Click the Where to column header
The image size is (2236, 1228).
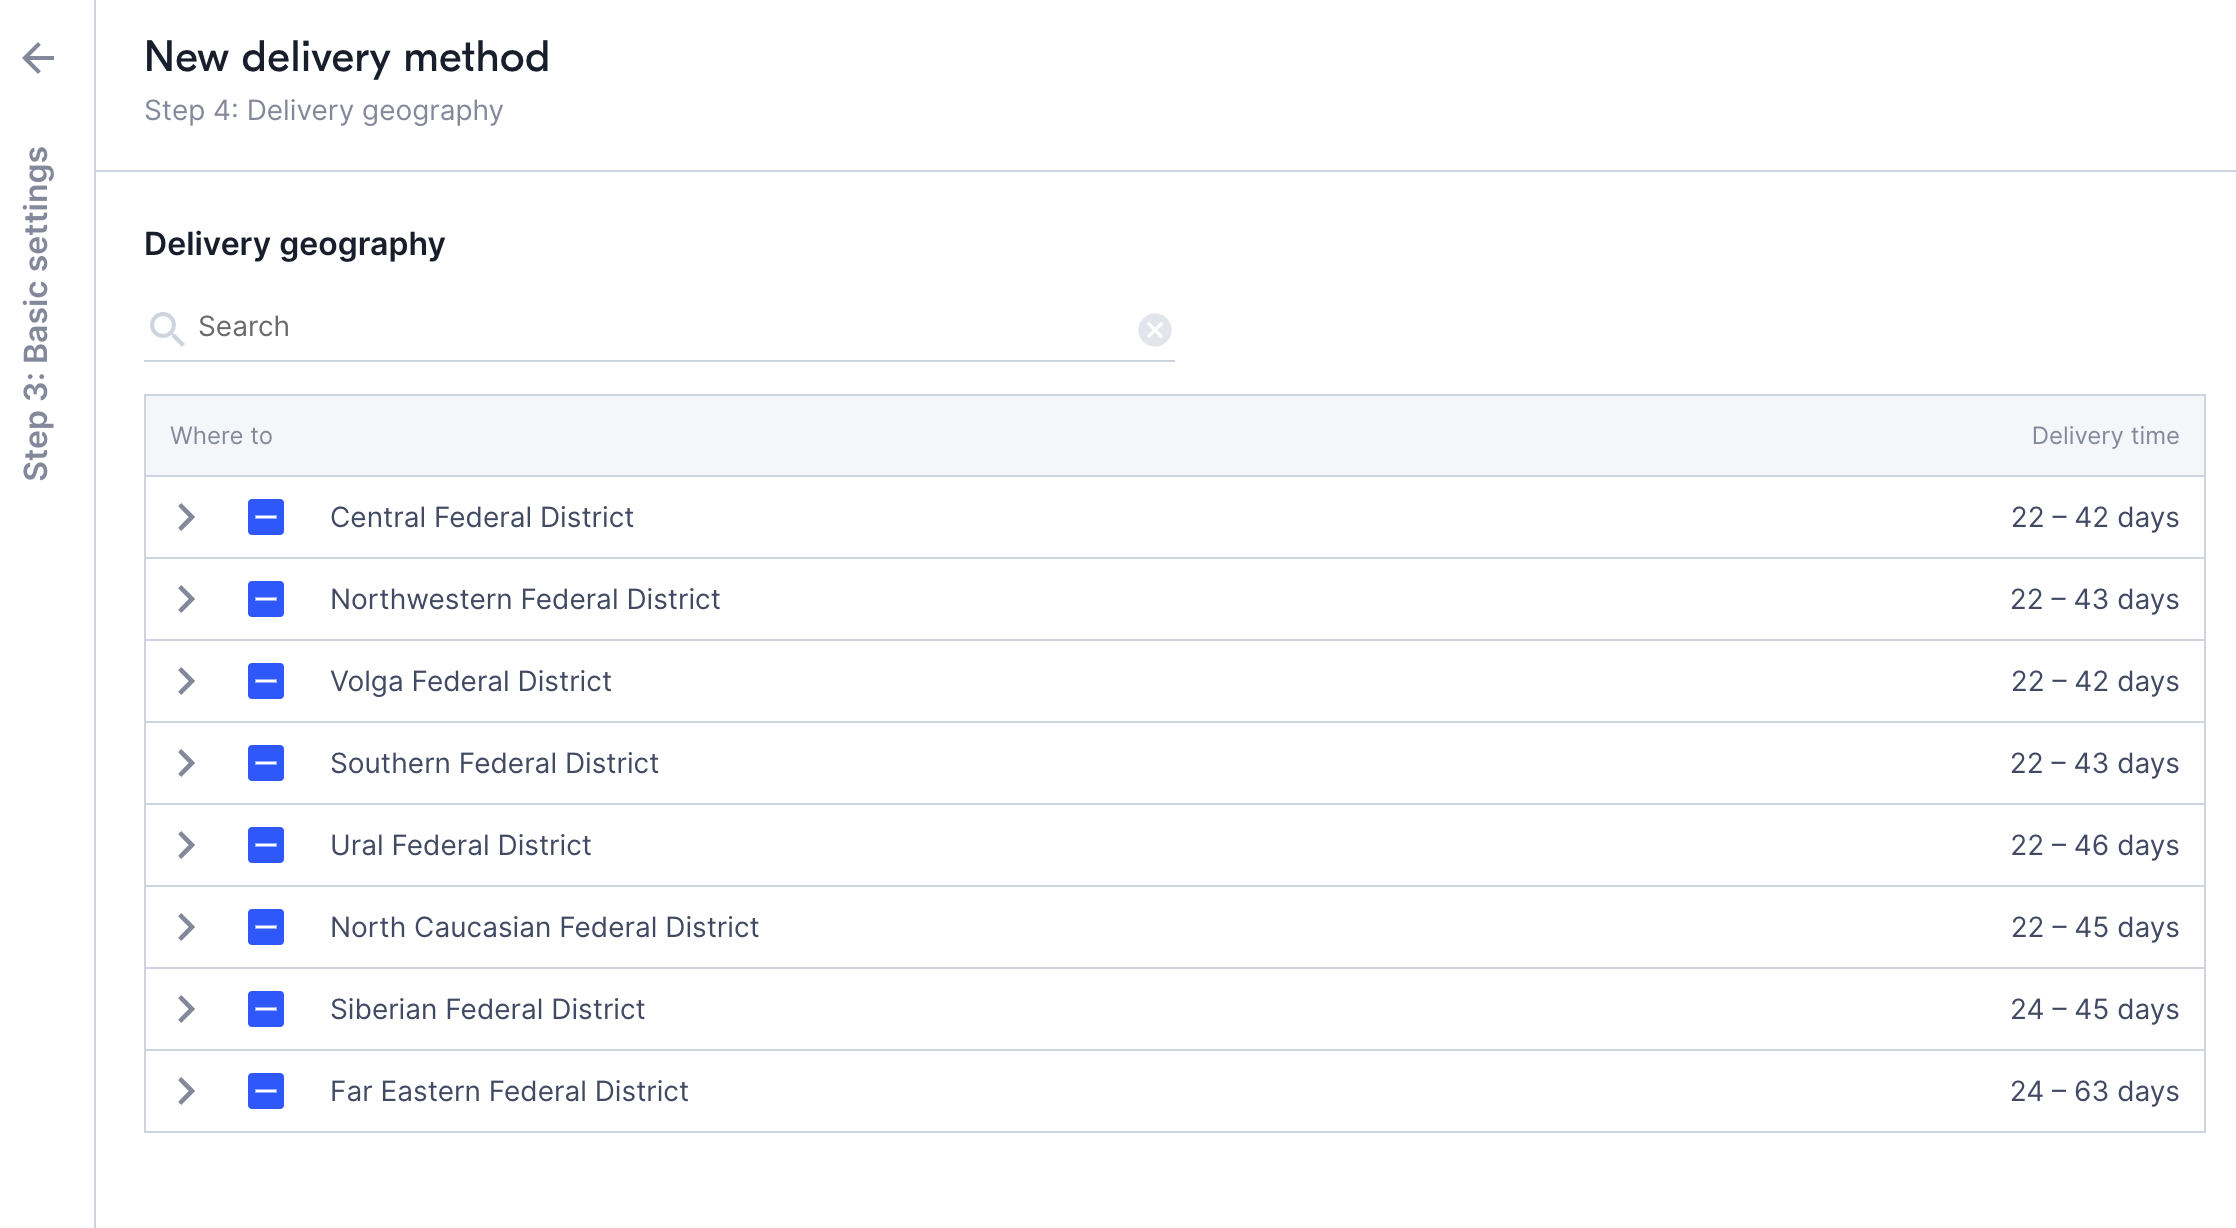pyautogui.click(x=221, y=436)
